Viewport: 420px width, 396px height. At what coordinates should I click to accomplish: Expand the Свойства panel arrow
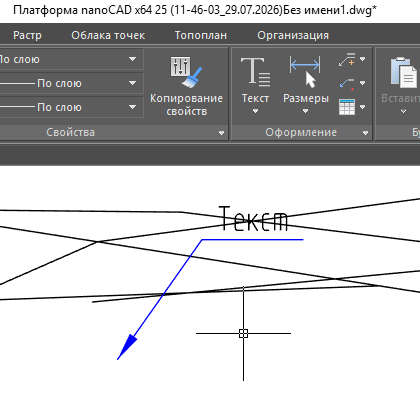click(x=221, y=133)
